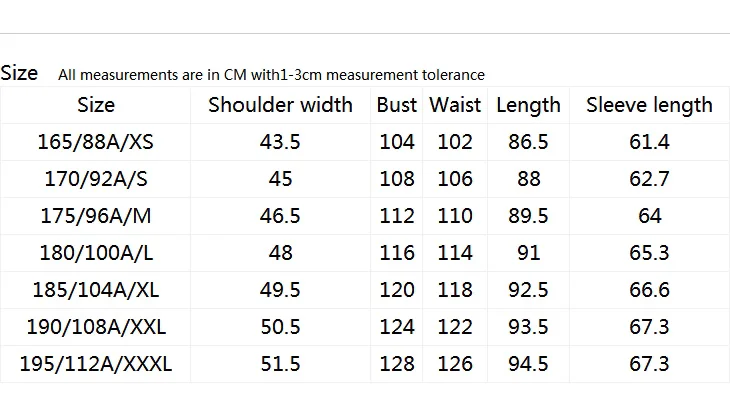The width and height of the screenshot is (730, 396).
Task: Click the 180/100A/L size label
Action: 96,253
